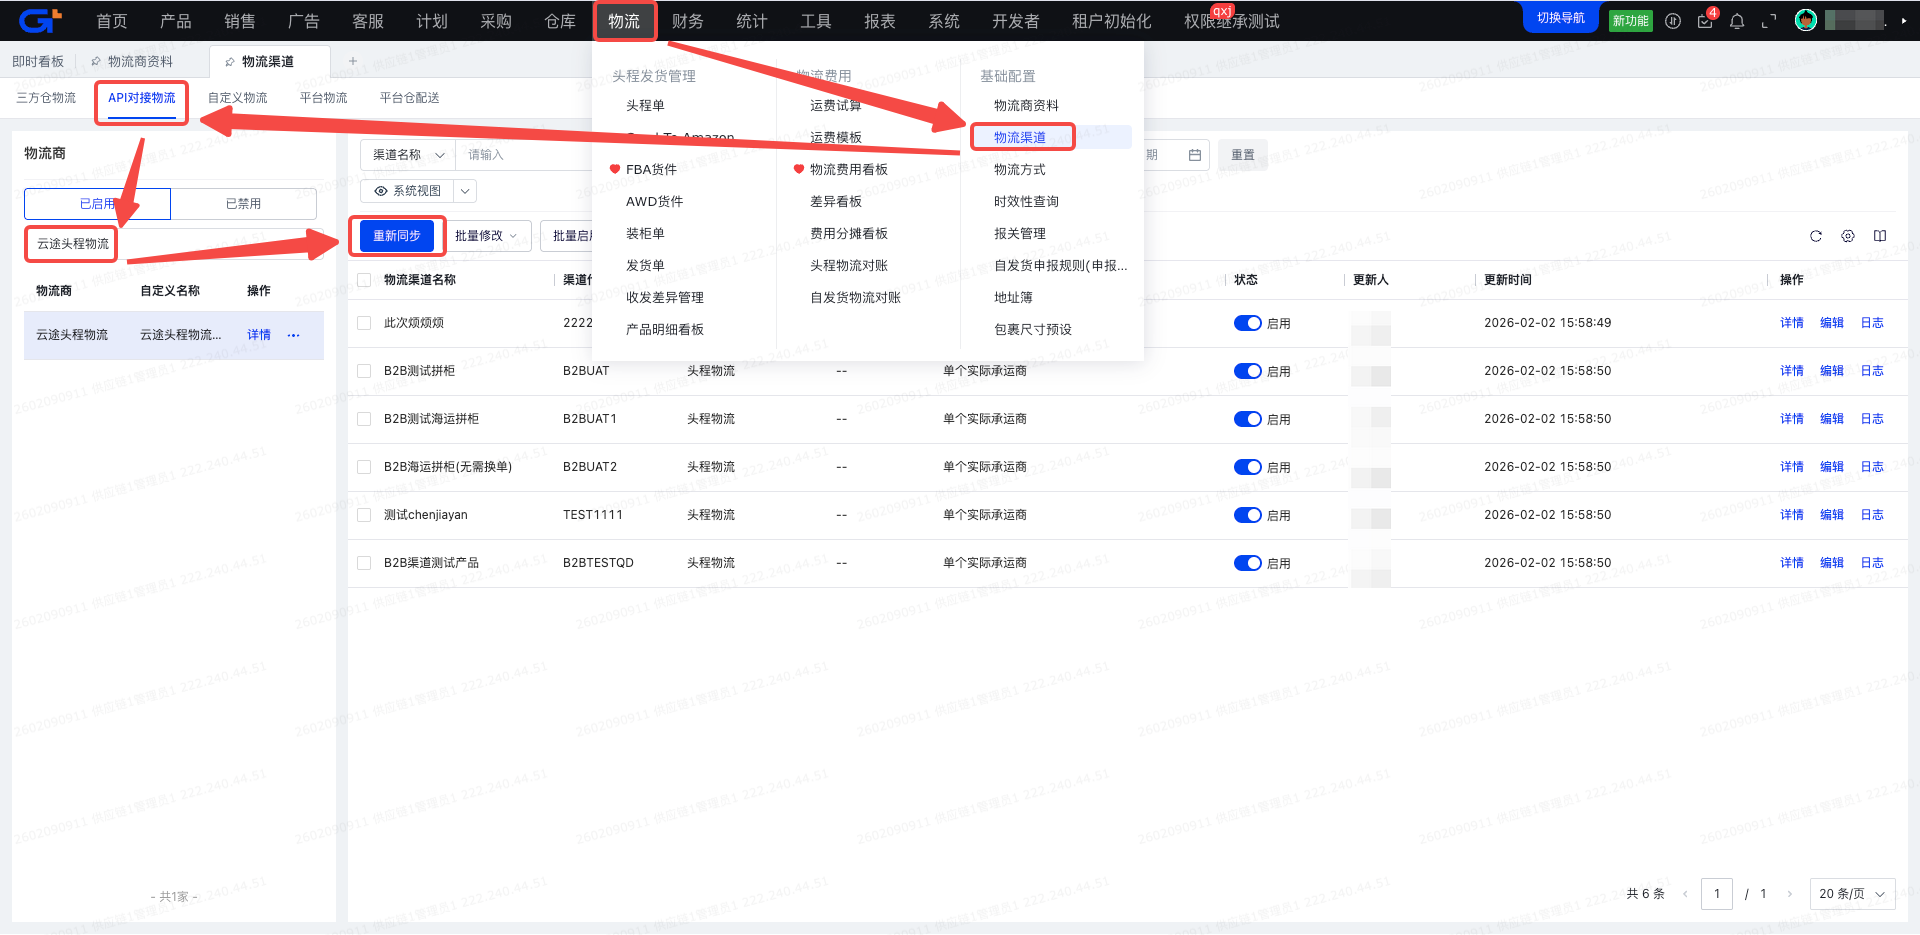Image resolution: width=1920 pixels, height=935 pixels.
Task: Refresh the channel table
Action: point(1816,236)
